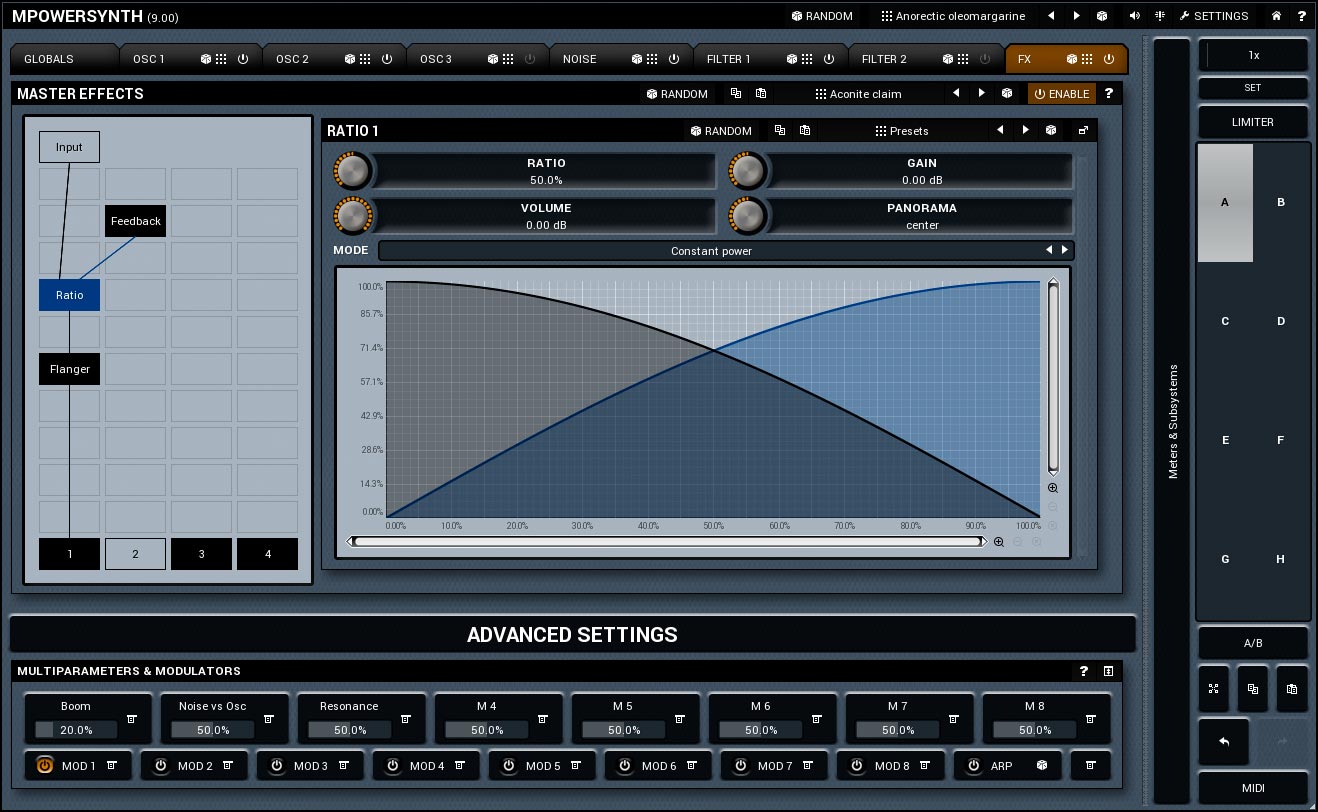Toggle NOISE power button

click(x=674, y=59)
